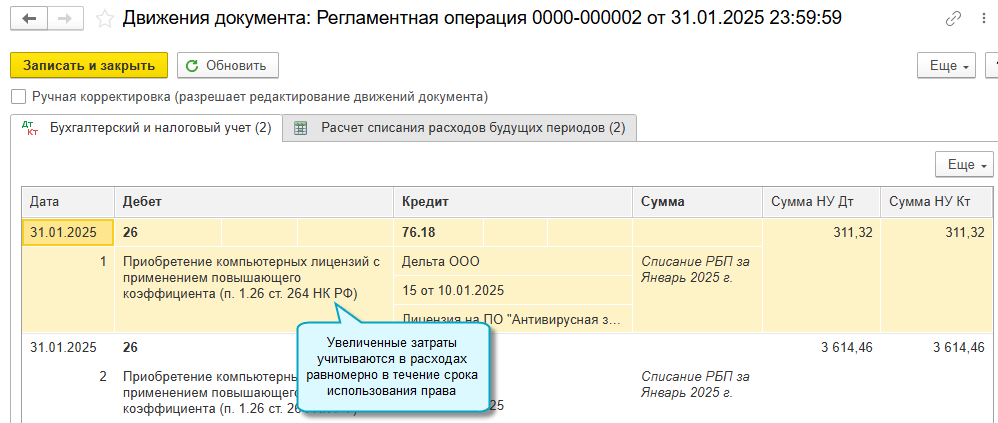Image resolution: width=998 pixels, height=423 pixels.
Task: Copy link using the chain icon
Action: 953,19
